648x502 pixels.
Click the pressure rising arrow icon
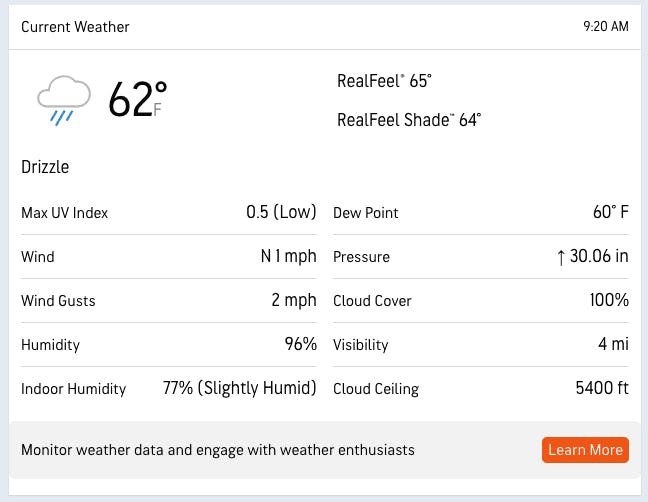[x=561, y=257]
